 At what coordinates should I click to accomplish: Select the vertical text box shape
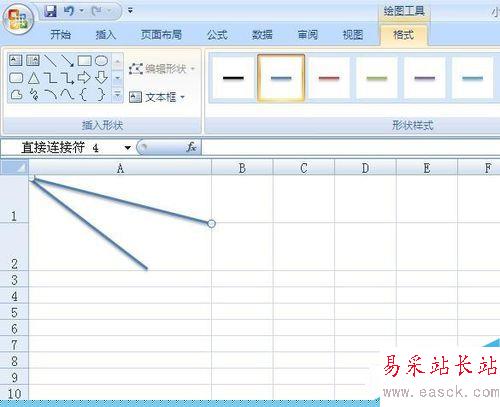33,61
